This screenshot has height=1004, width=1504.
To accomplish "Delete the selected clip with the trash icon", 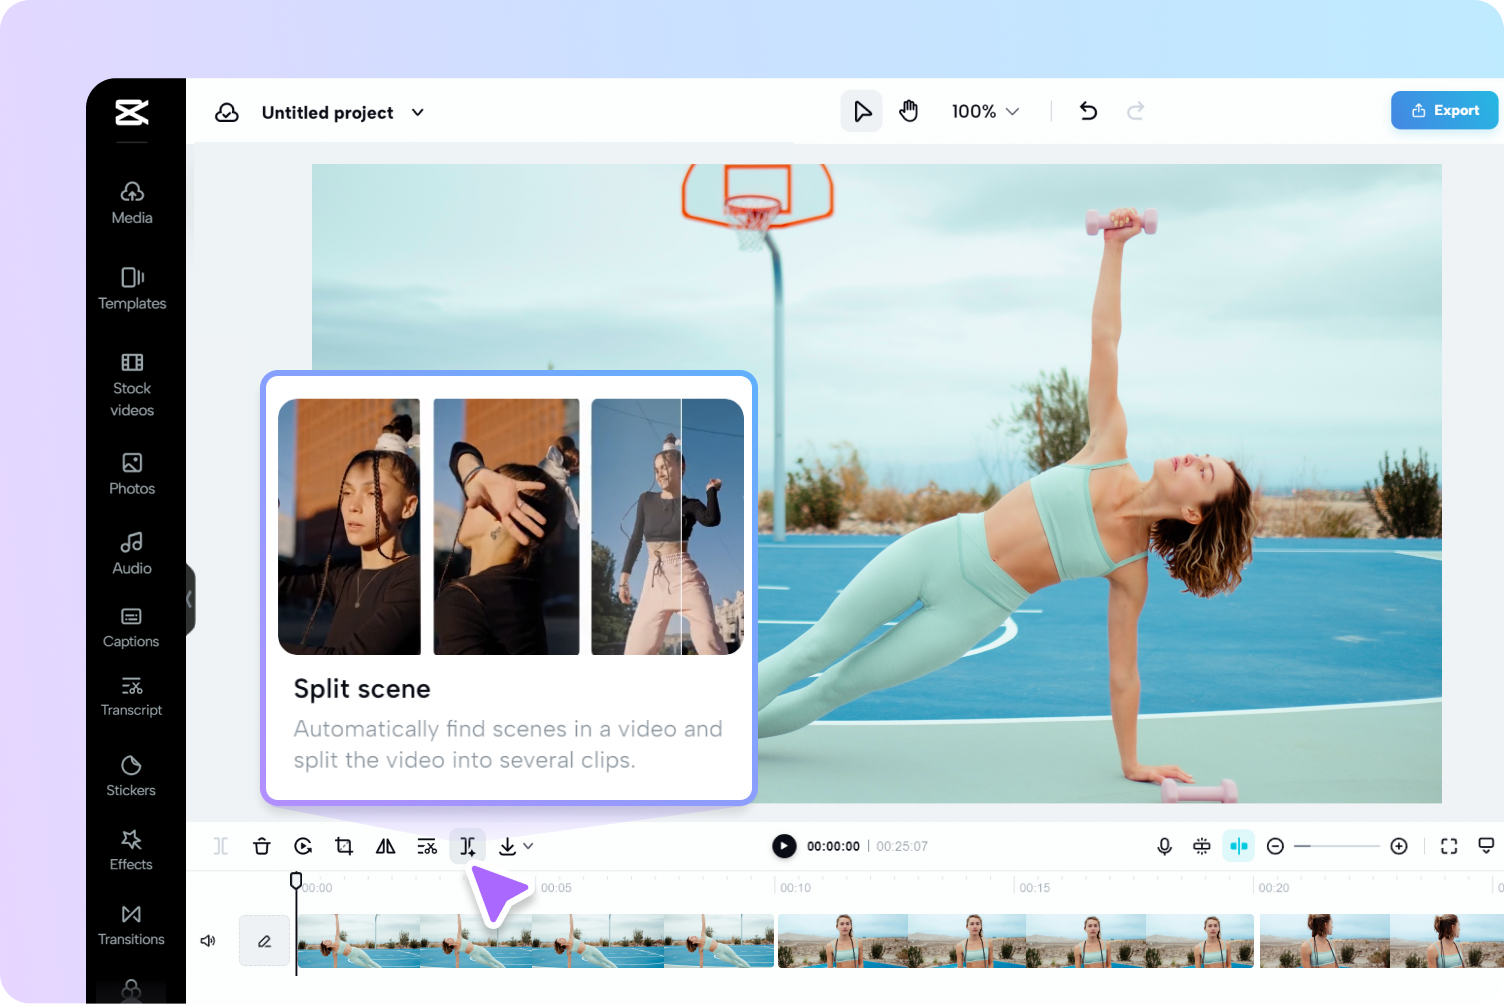I will click(x=262, y=845).
